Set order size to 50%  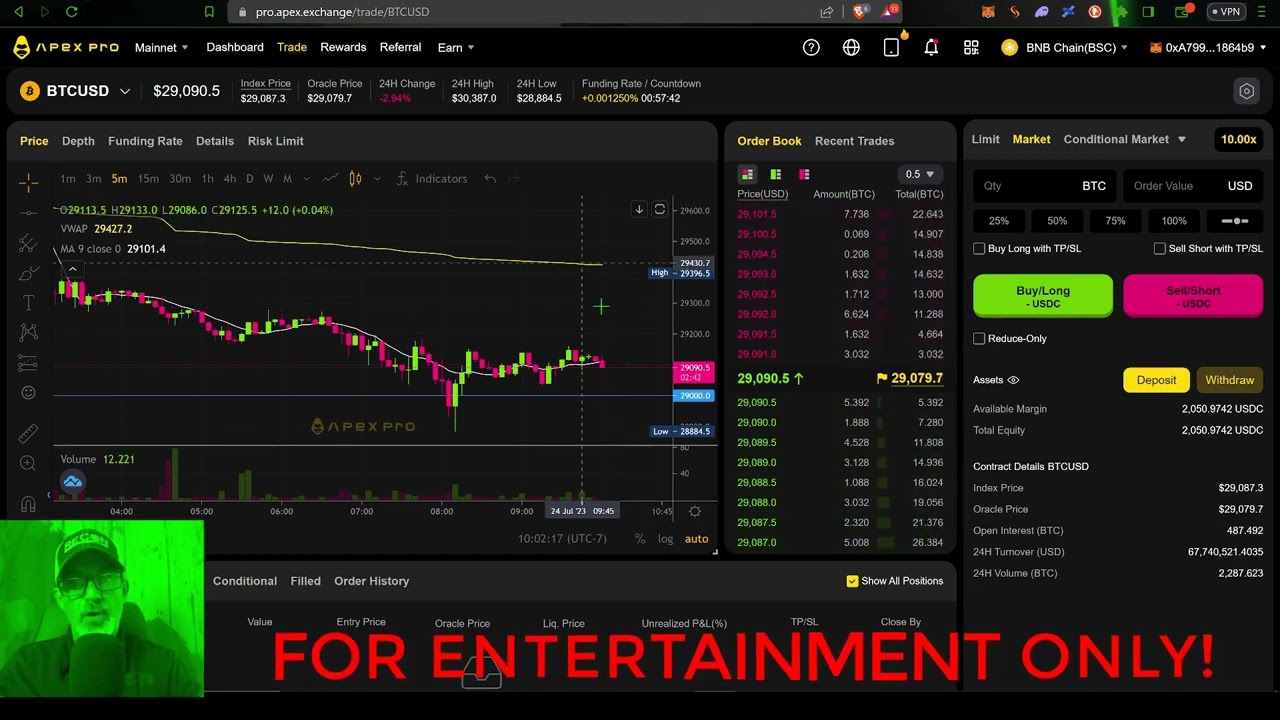(1057, 221)
